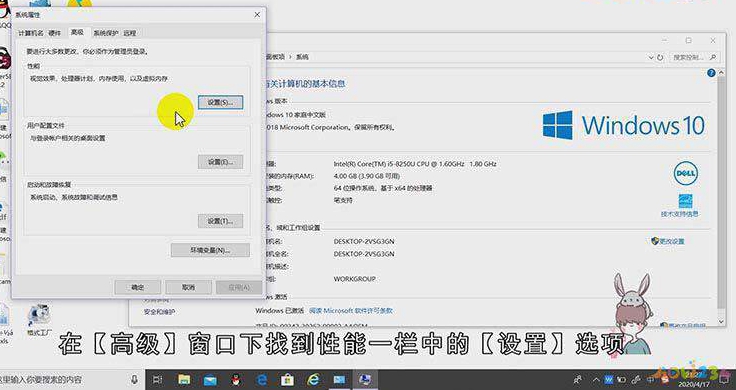Click the Dell logo in System window
Screen dimensions: 736x390
click(686, 174)
